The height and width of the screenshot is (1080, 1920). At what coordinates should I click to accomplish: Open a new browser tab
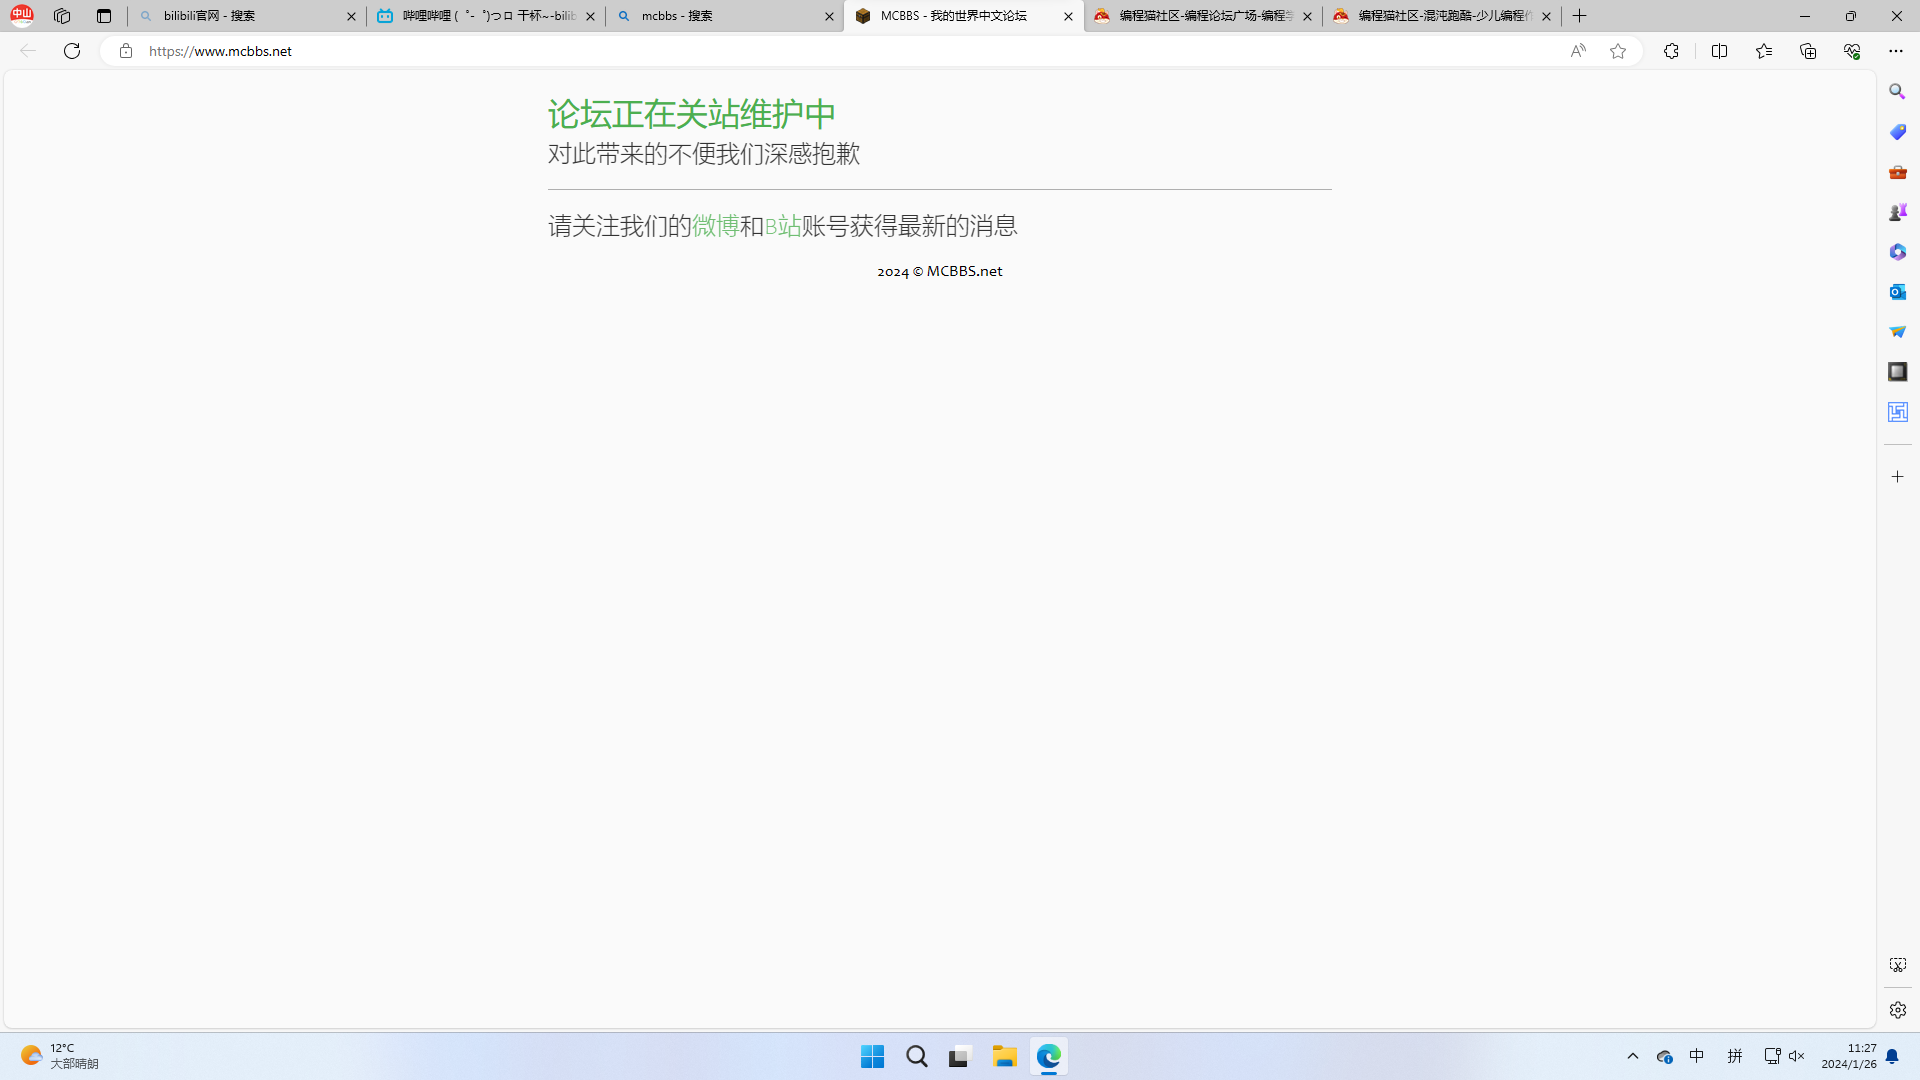point(1580,16)
